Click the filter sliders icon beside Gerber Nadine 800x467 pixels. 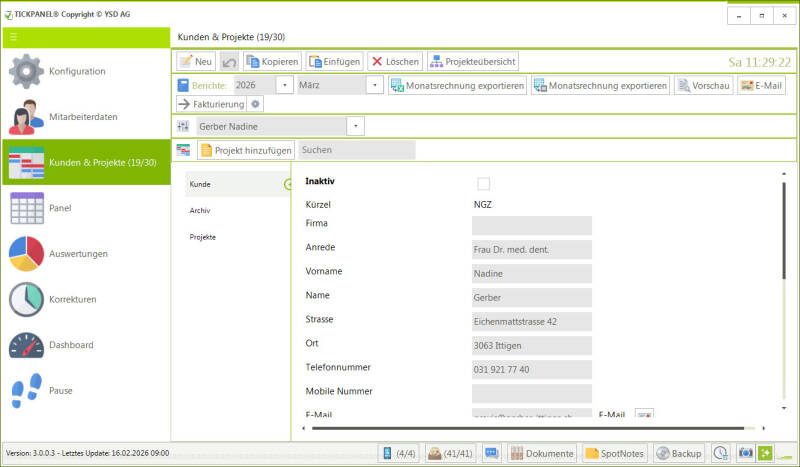click(183, 126)
